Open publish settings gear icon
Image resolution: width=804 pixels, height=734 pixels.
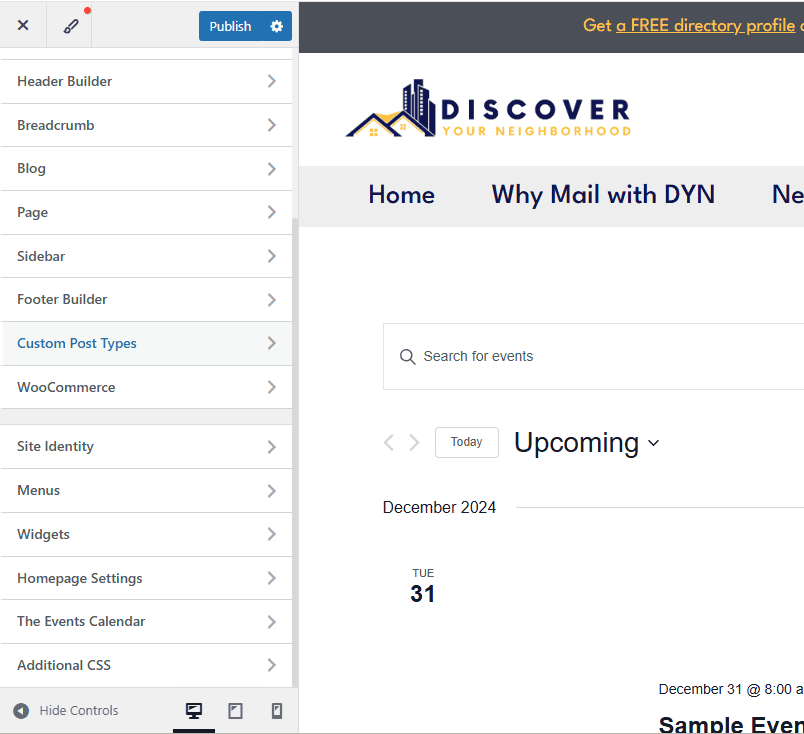(x=277, y=26)
